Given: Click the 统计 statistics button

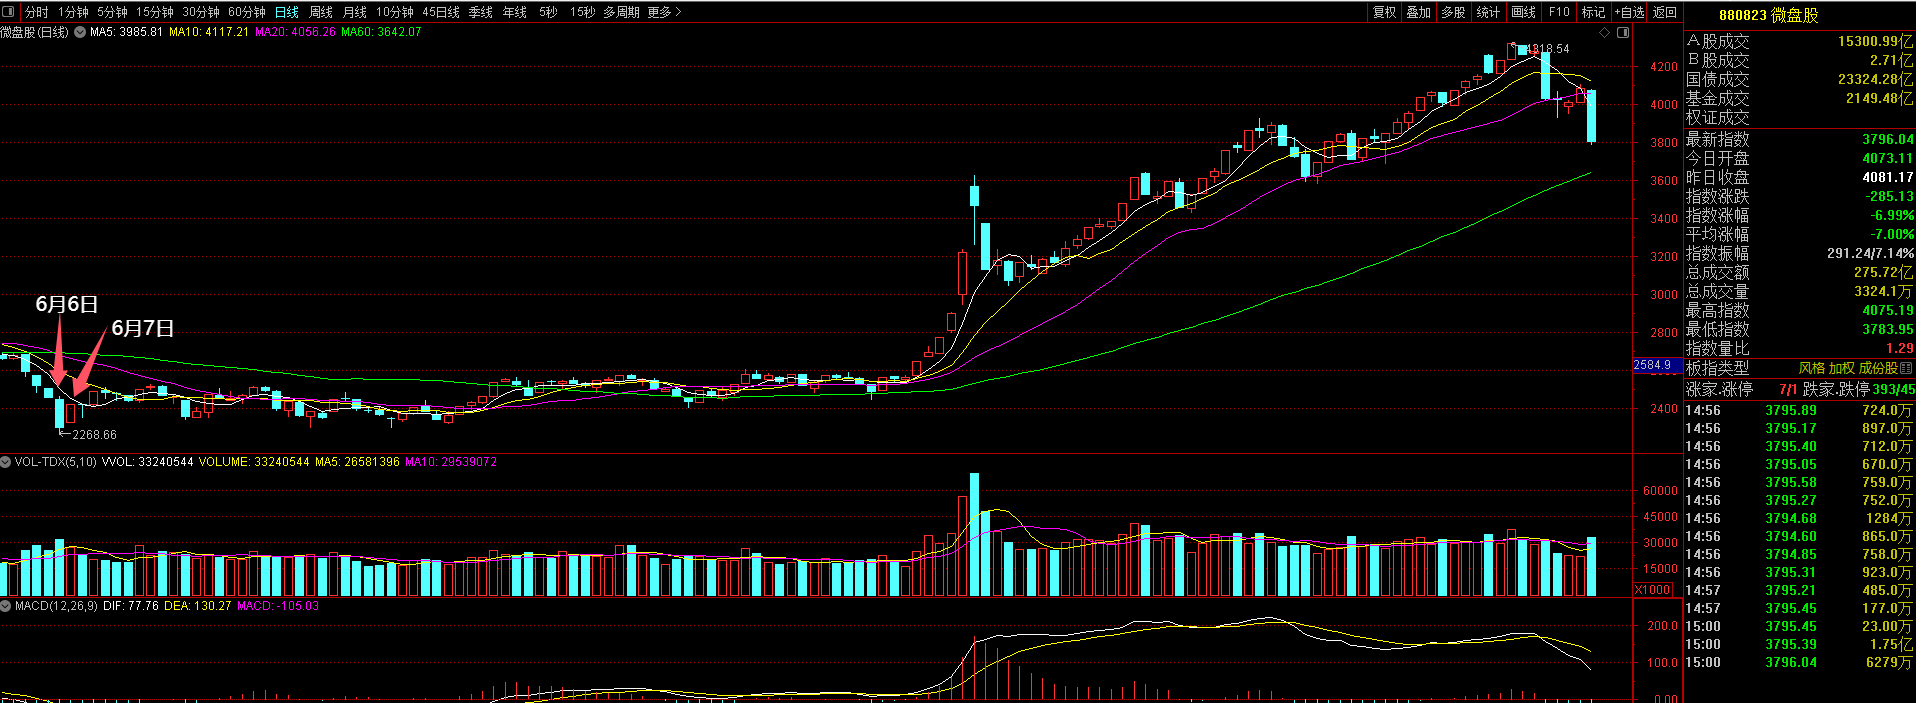Looking at the screenshot, I should click(x=1489, y=12).
